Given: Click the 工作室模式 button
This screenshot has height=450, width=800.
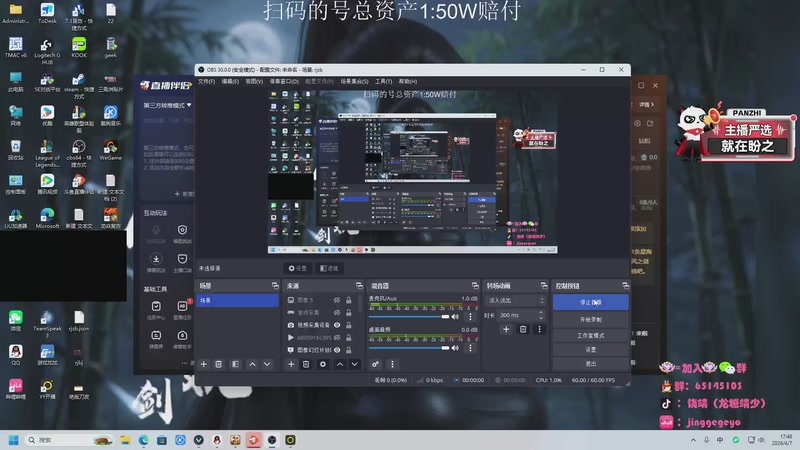Looking at the screenshot, I should 591,335.
